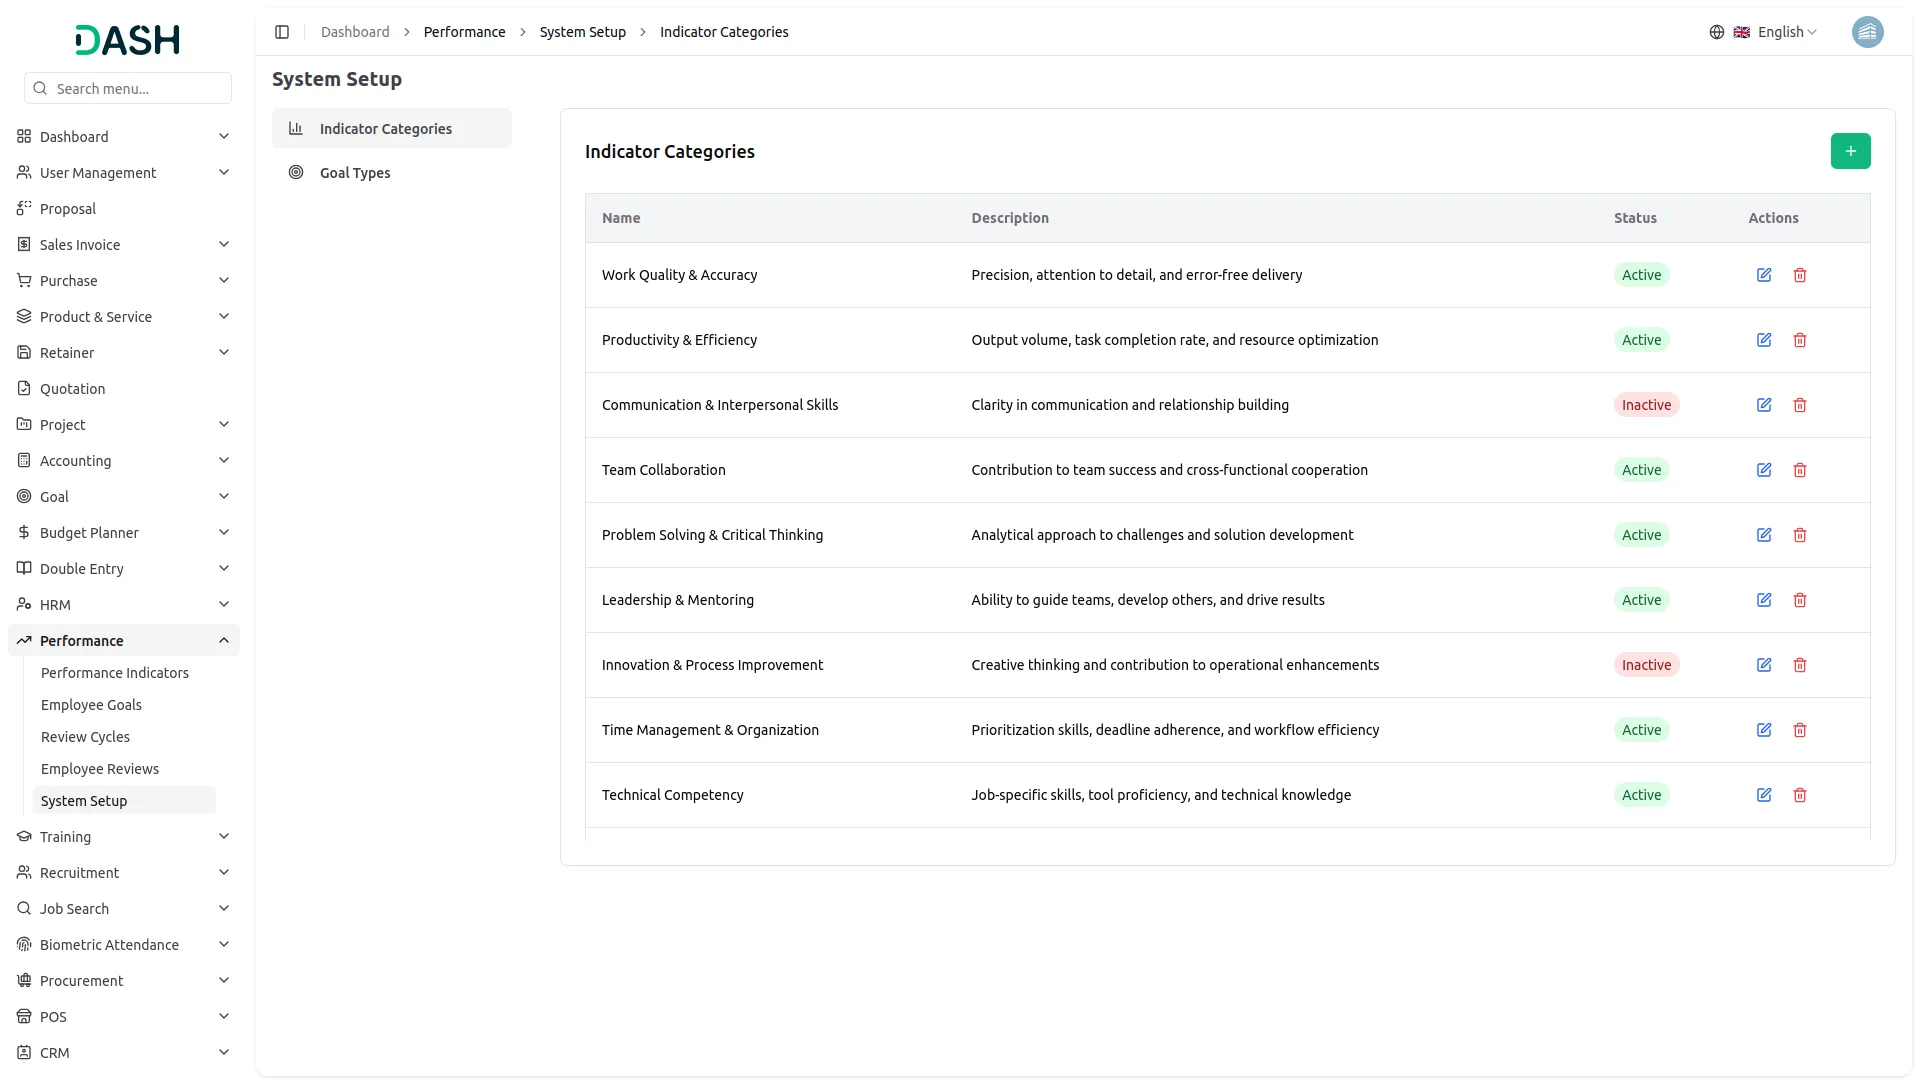
Task: Edit Leadership & Mentoring using pencil icon
Action: 1763,600
